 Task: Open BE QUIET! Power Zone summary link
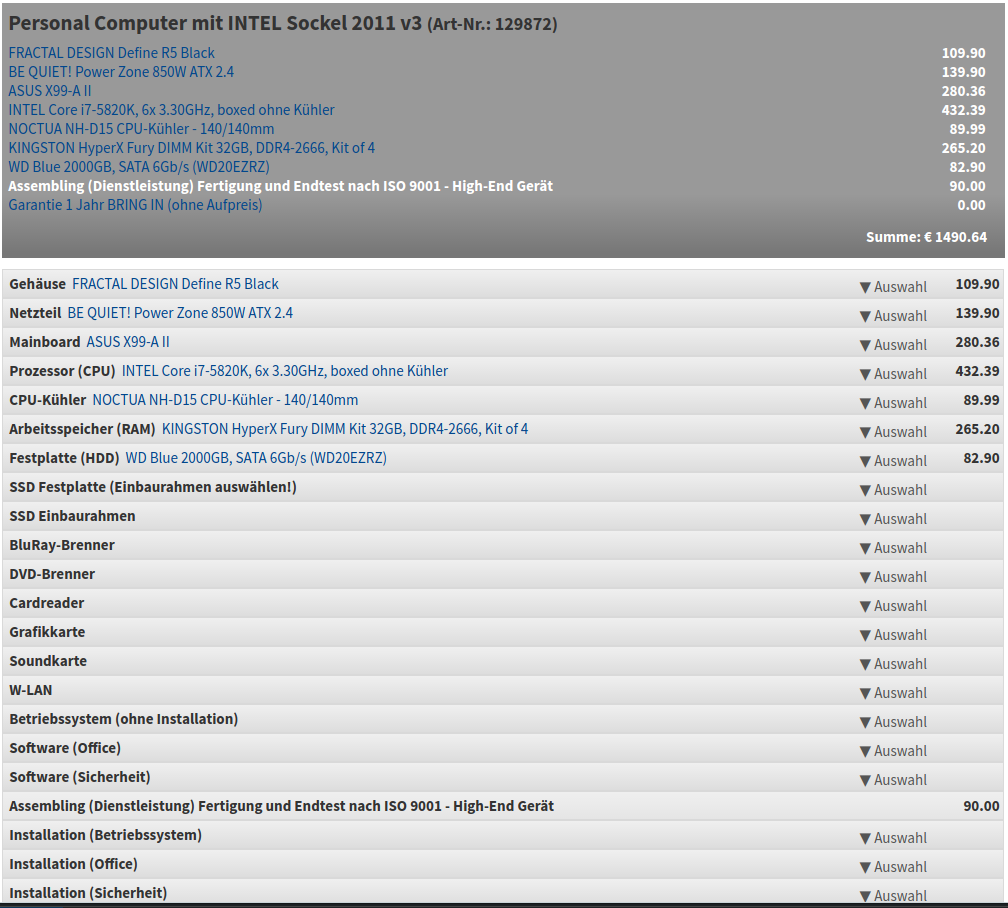pos(121,71)
